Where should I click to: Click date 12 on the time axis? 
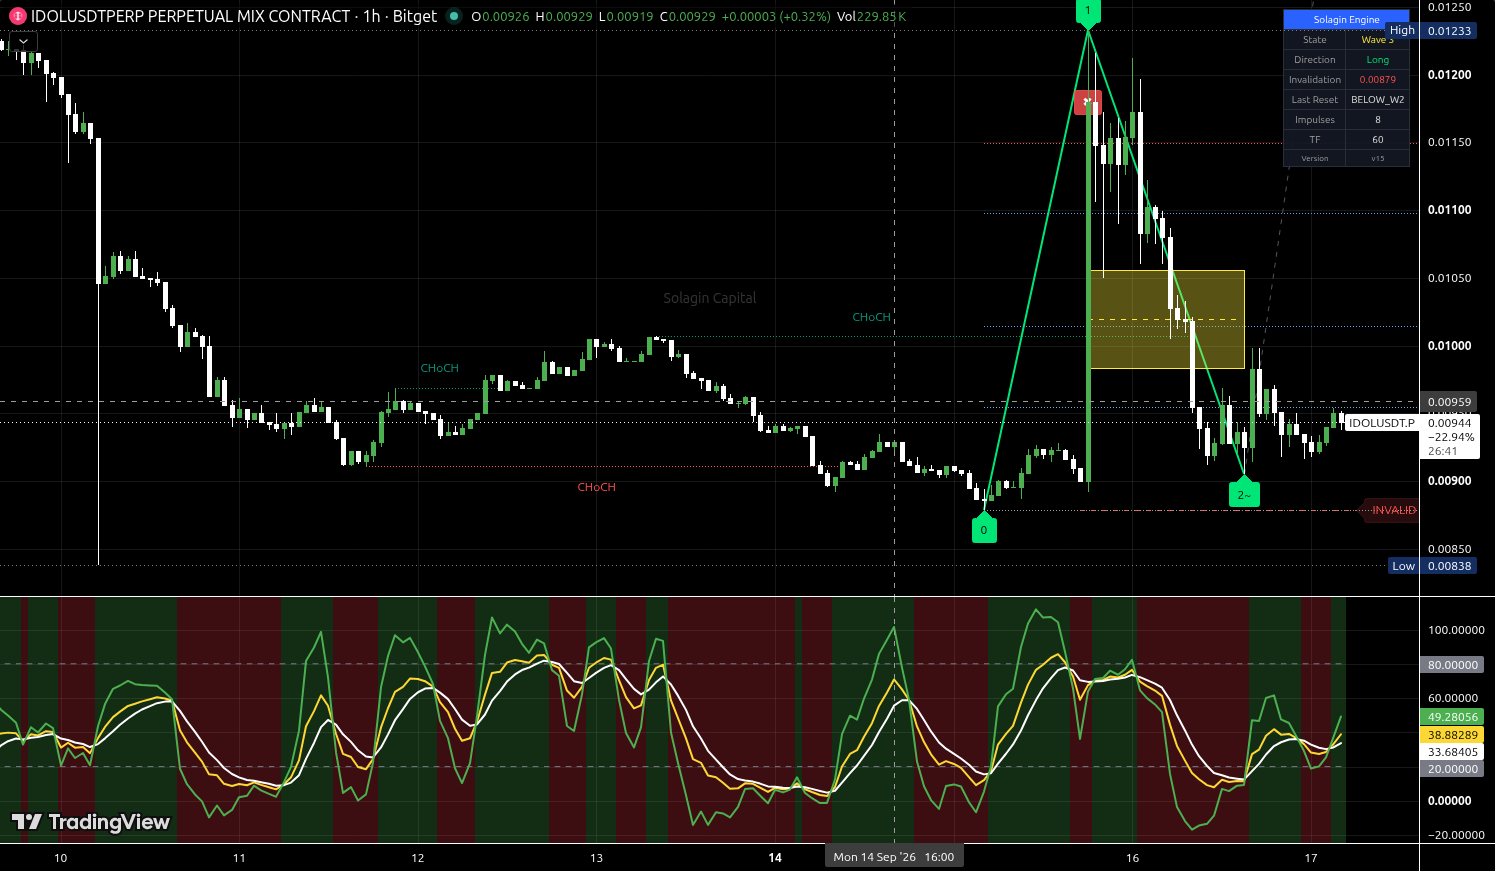pos(418,858)
